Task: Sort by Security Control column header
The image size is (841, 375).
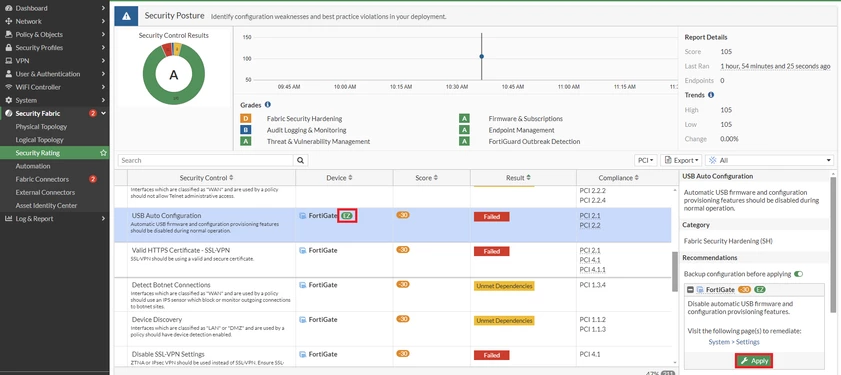Action: (x=207, y=178)
